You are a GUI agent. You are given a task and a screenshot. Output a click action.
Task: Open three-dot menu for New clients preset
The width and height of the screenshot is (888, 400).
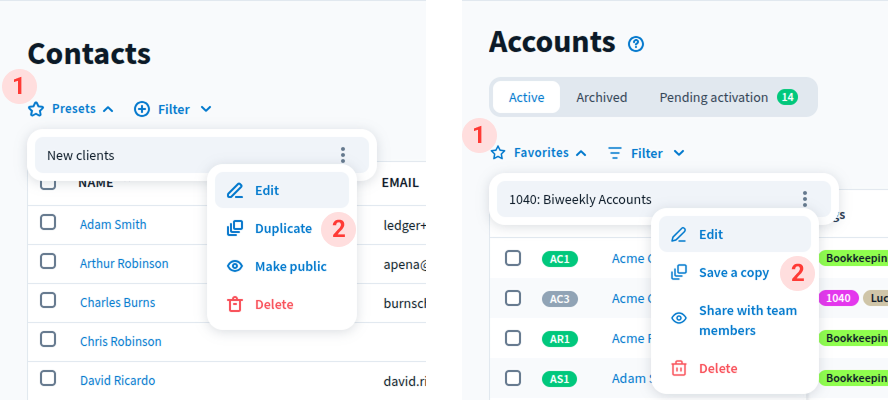click(x=342, y=155)
